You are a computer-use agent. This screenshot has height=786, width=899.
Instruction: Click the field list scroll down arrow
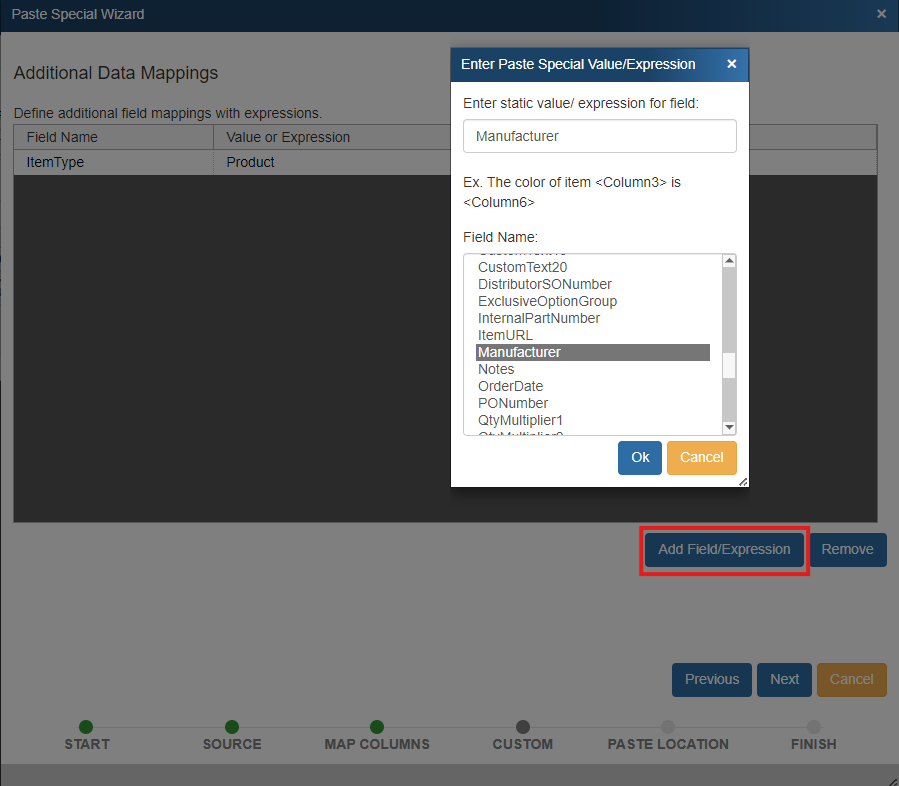(729, 427)
